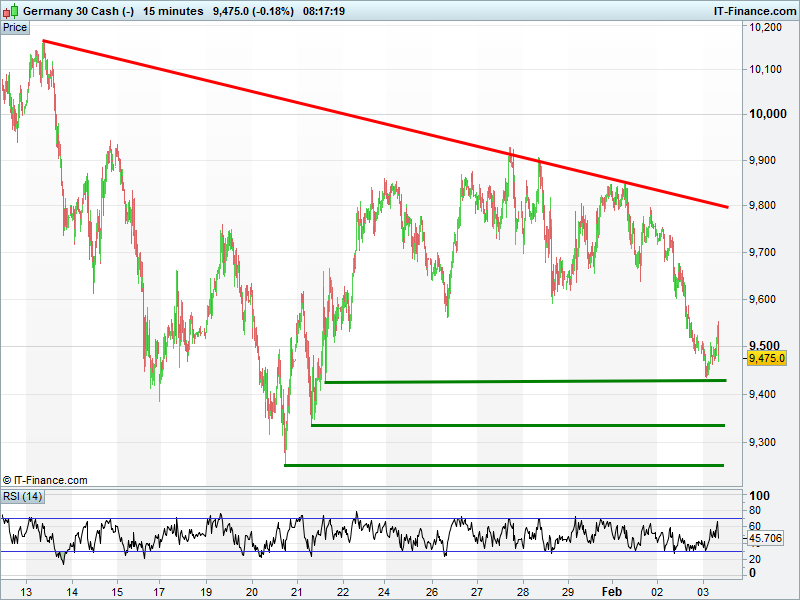Click the RSI 100 scale label
Screen dimensions: 800x600
point(759,496)
